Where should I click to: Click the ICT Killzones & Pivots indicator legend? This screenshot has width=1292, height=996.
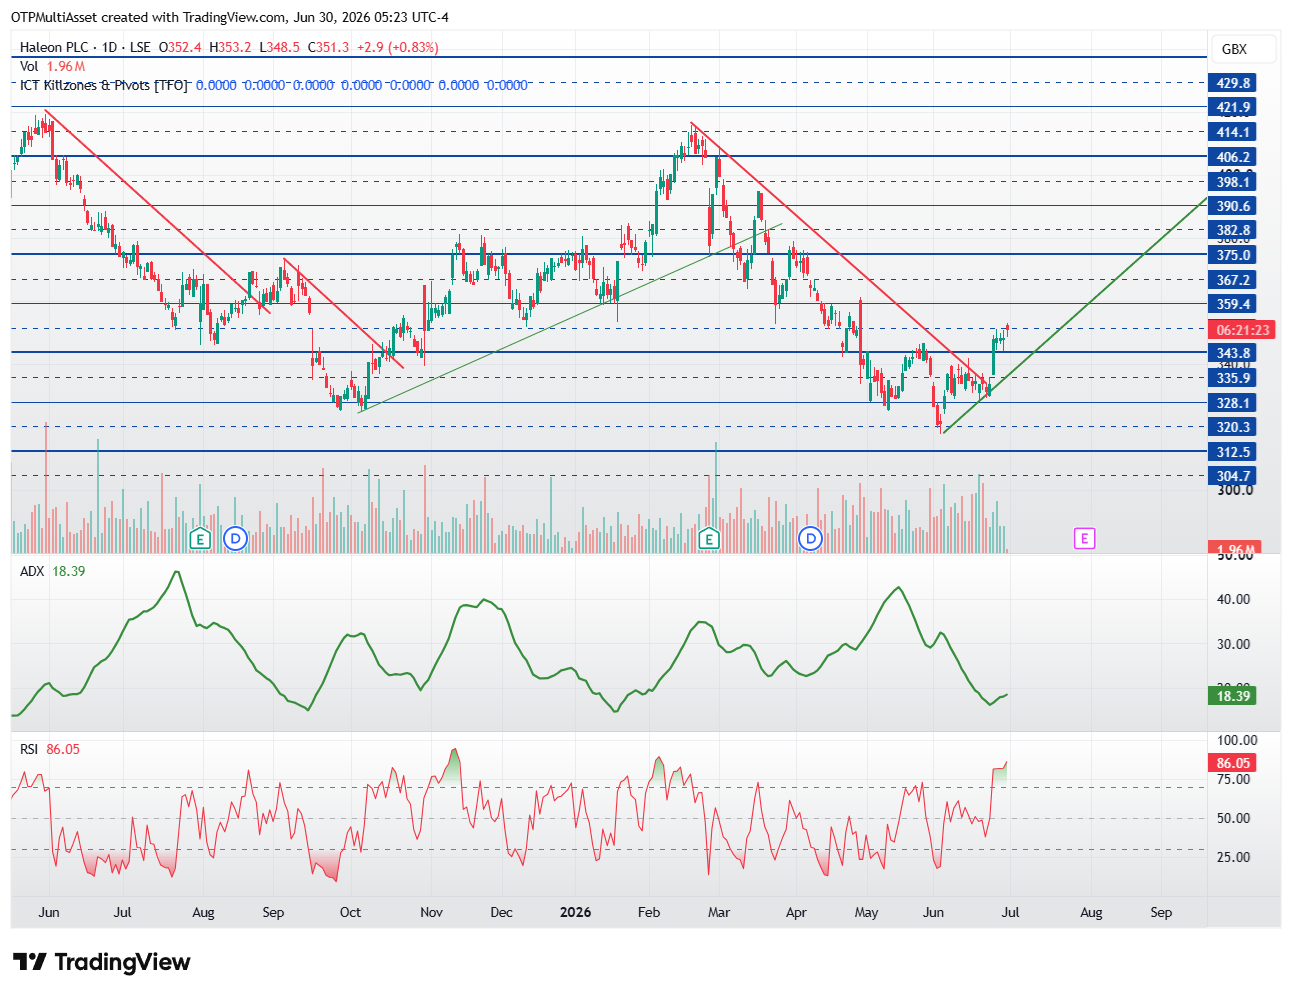click(x=104, y=85)
